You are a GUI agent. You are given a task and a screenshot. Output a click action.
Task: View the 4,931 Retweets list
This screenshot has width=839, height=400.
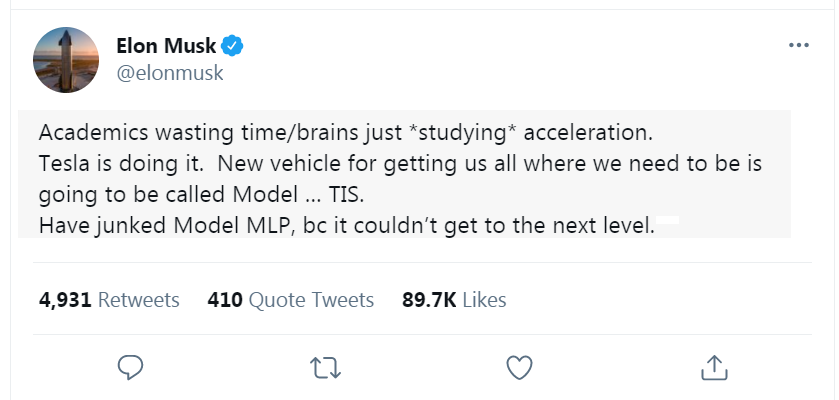tap(109, 300)
